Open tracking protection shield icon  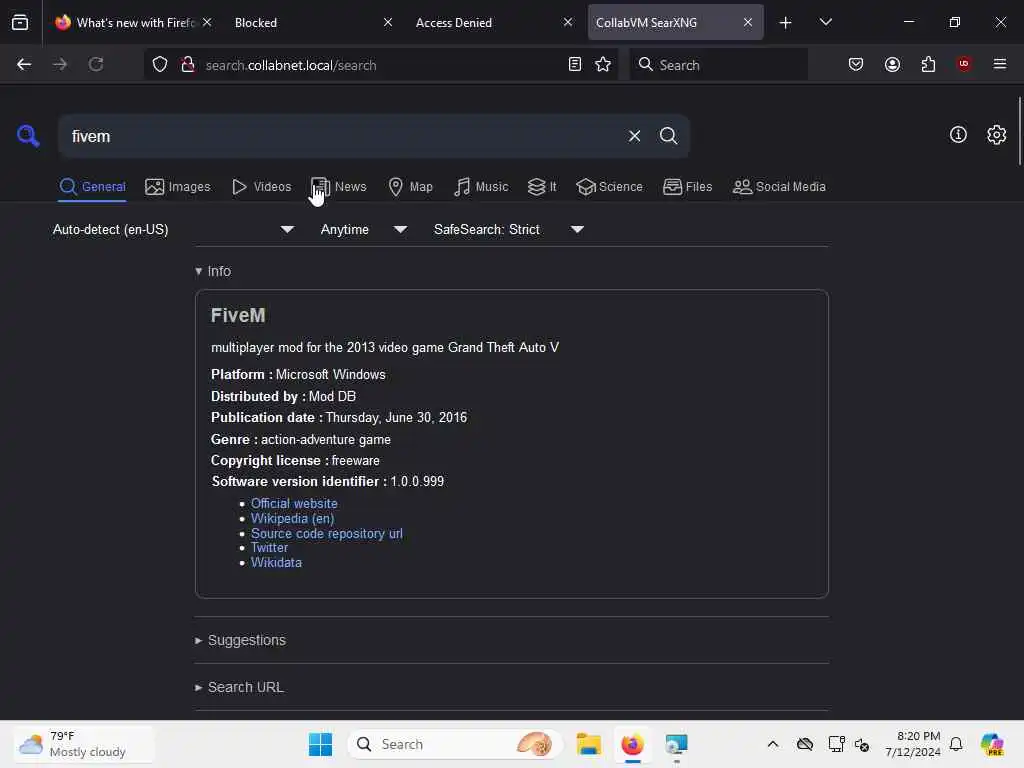pos(160,65)
